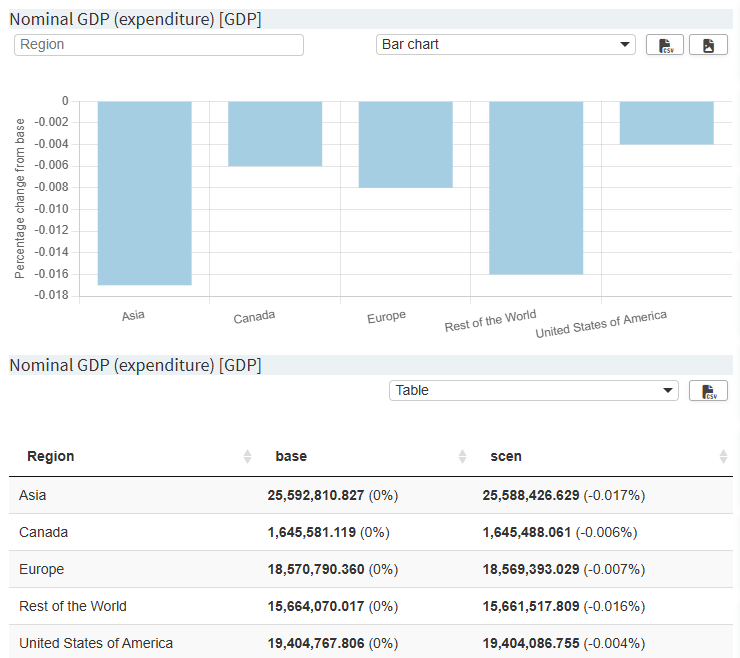Image resolution: width=740 pixels, height=658 pixels.
Task: Click the Asia x-axis label
Action: click(133, 315)
